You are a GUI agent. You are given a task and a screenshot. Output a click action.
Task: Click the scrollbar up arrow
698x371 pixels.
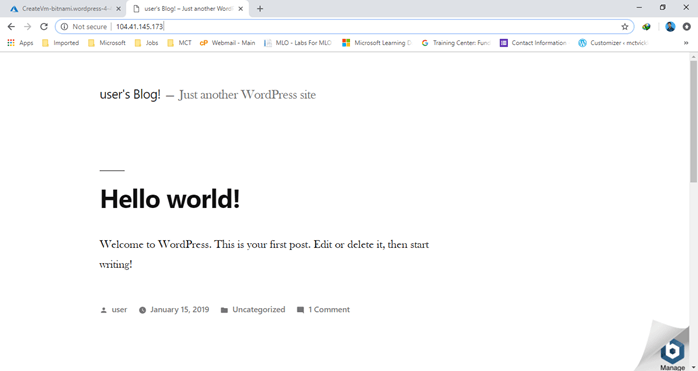pos(694,57)
